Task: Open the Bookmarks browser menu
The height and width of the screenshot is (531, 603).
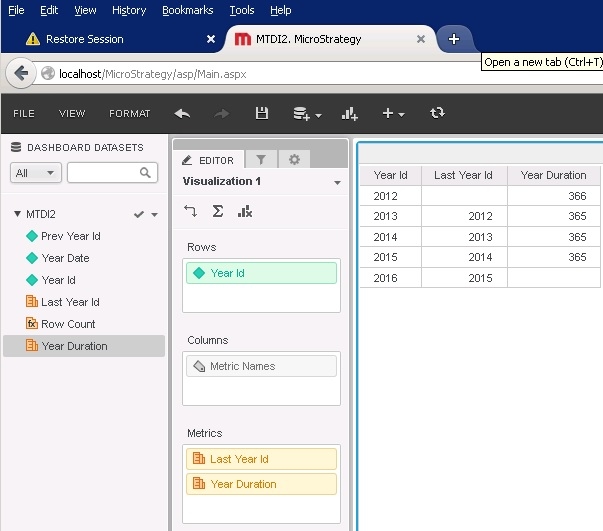Action: (187, 10)
